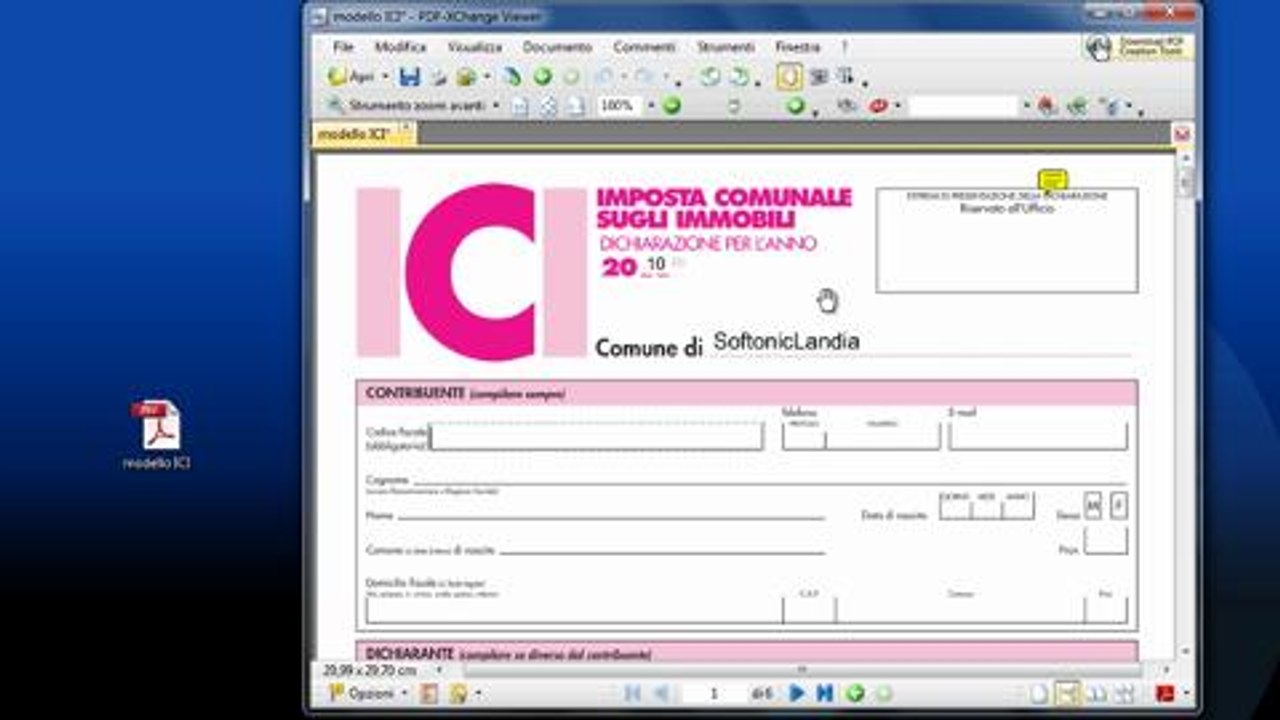
Task: Open the Strumenti menu
Action: (x=725, y=47)
